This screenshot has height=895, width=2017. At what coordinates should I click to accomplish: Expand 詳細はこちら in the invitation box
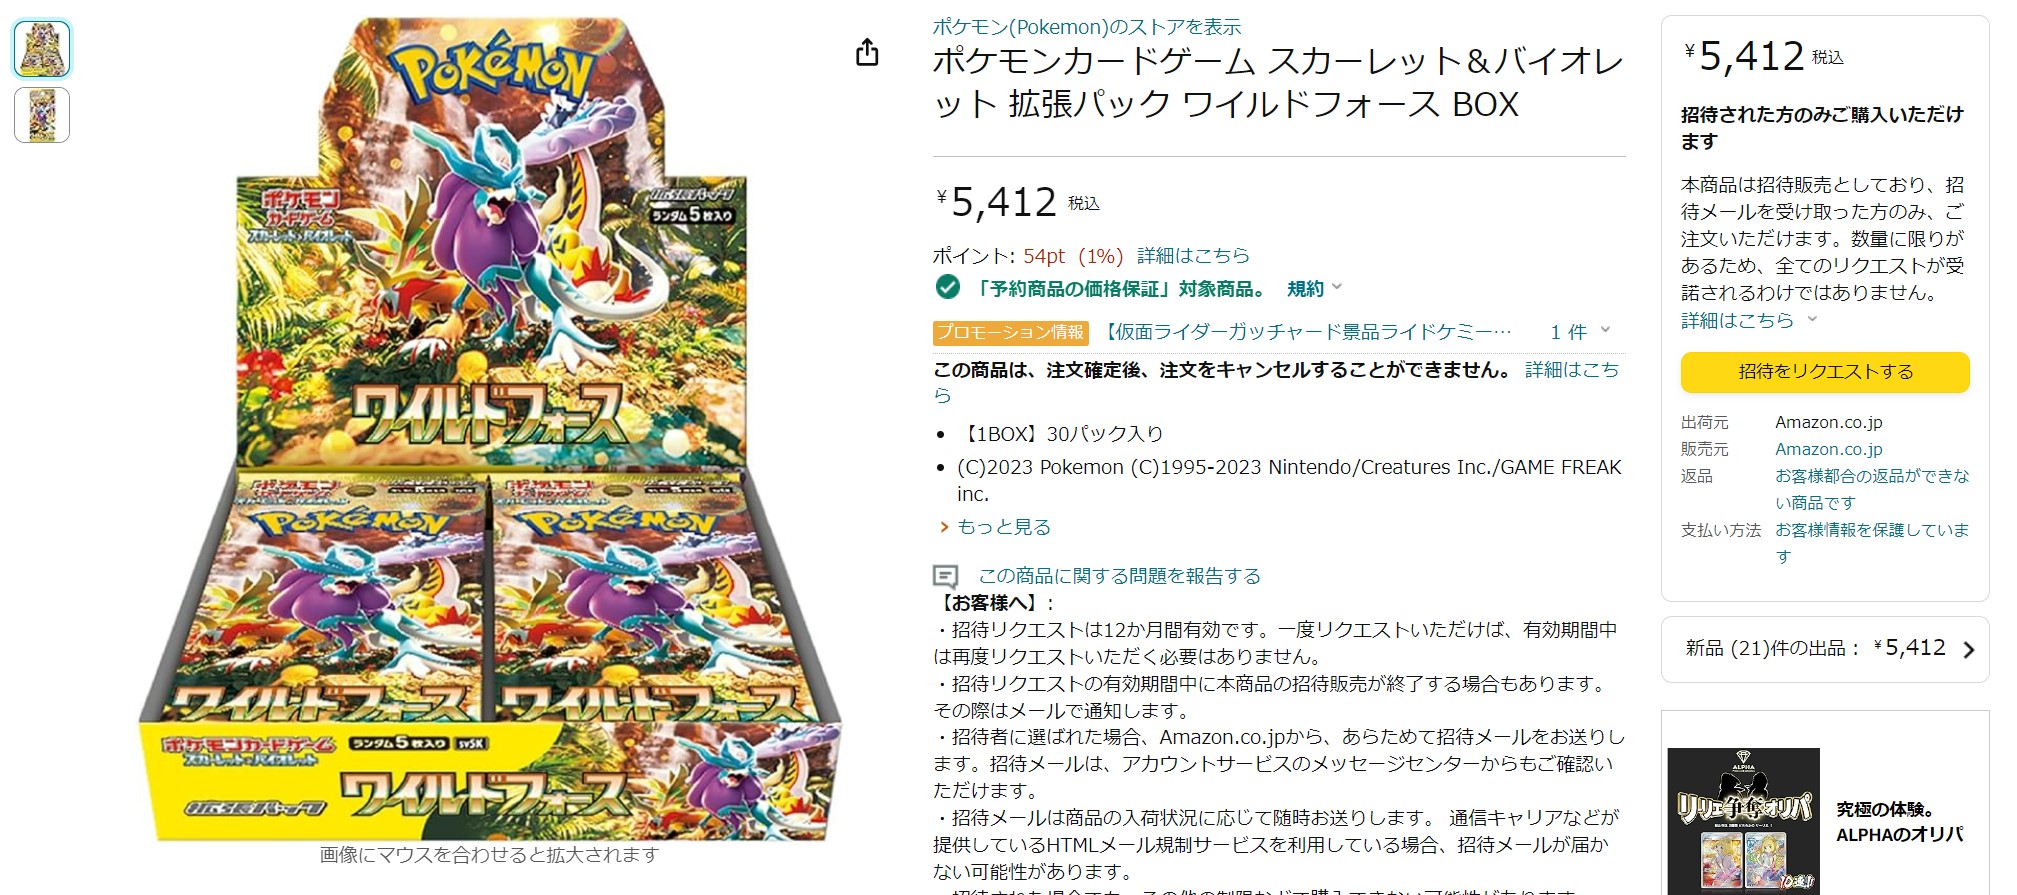pos(1749,320)
